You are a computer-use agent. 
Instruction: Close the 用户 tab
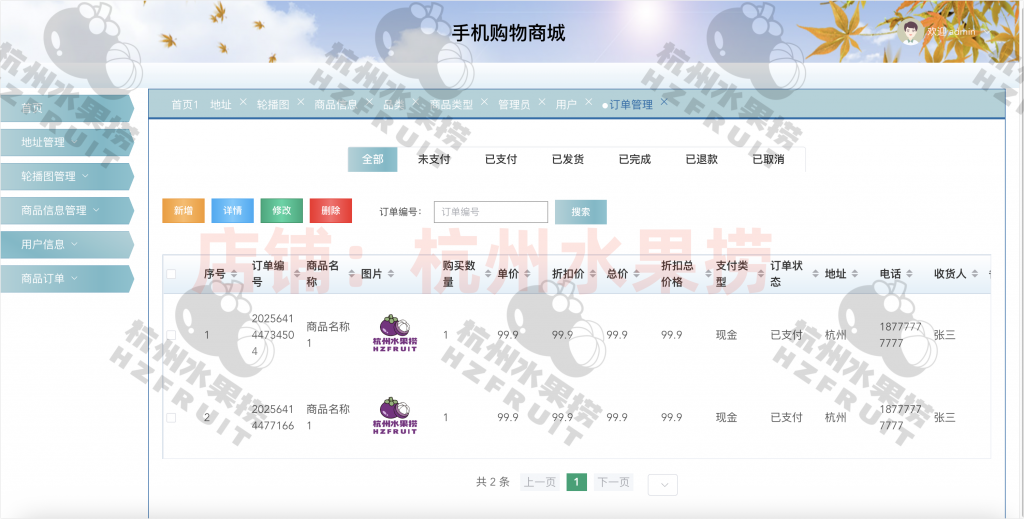tap(588, 102)
